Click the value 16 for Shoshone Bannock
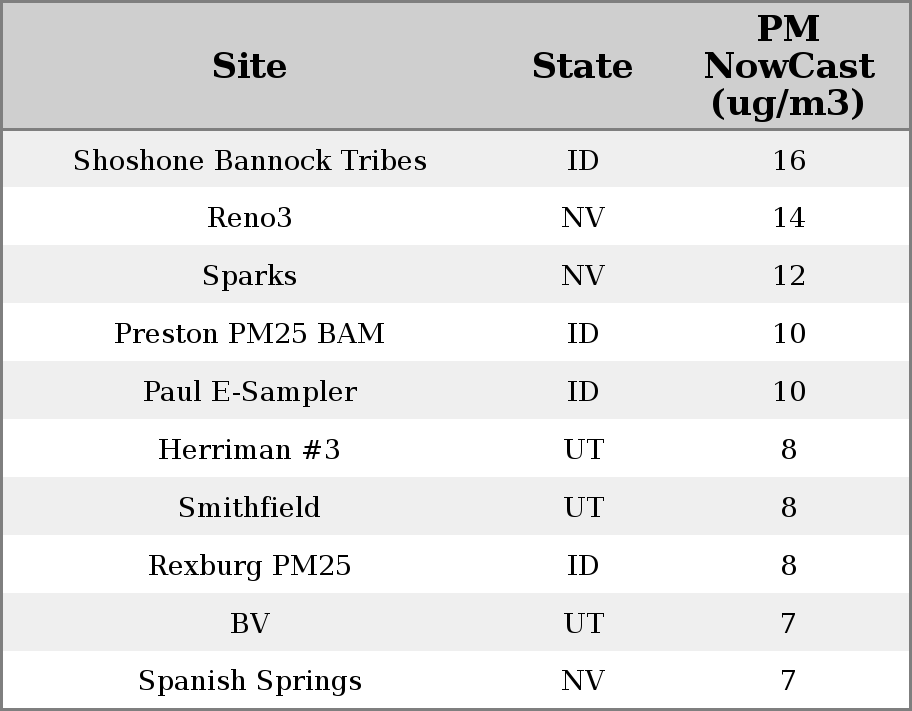The image size is (912, 711). pos(788,161)
